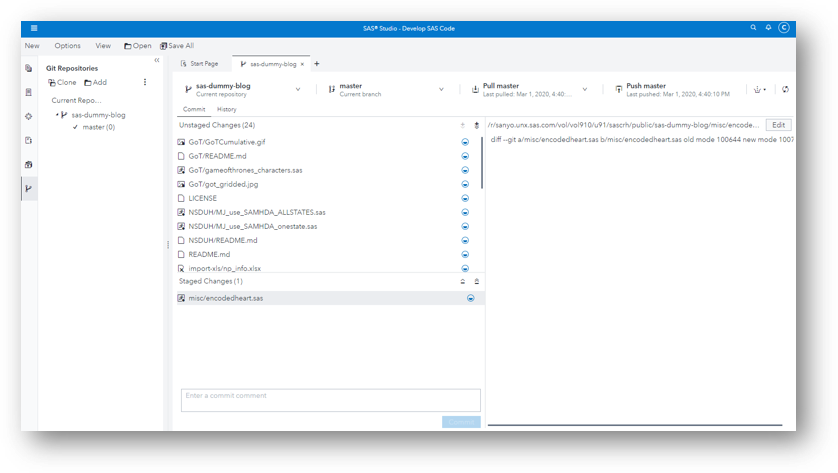Click Push master button
The image size is (838, 473).
point(672,89)
